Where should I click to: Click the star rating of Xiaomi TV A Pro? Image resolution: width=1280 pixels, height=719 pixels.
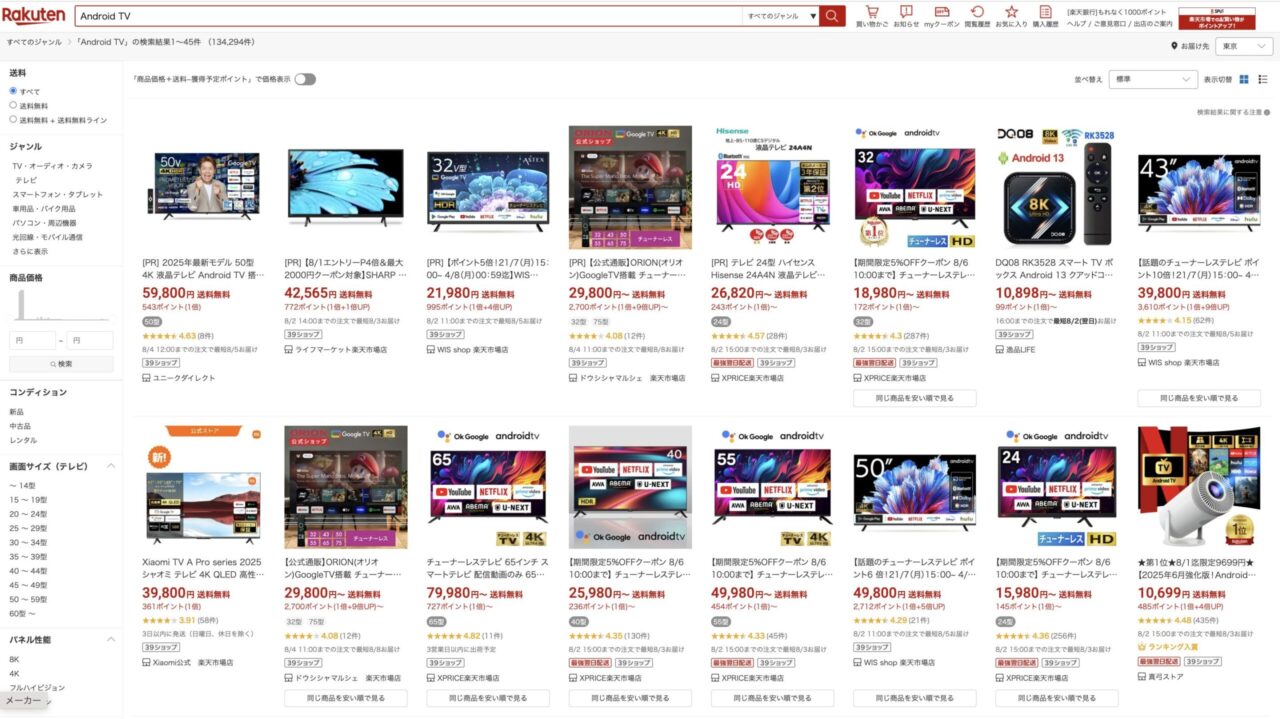click(159, 620)
